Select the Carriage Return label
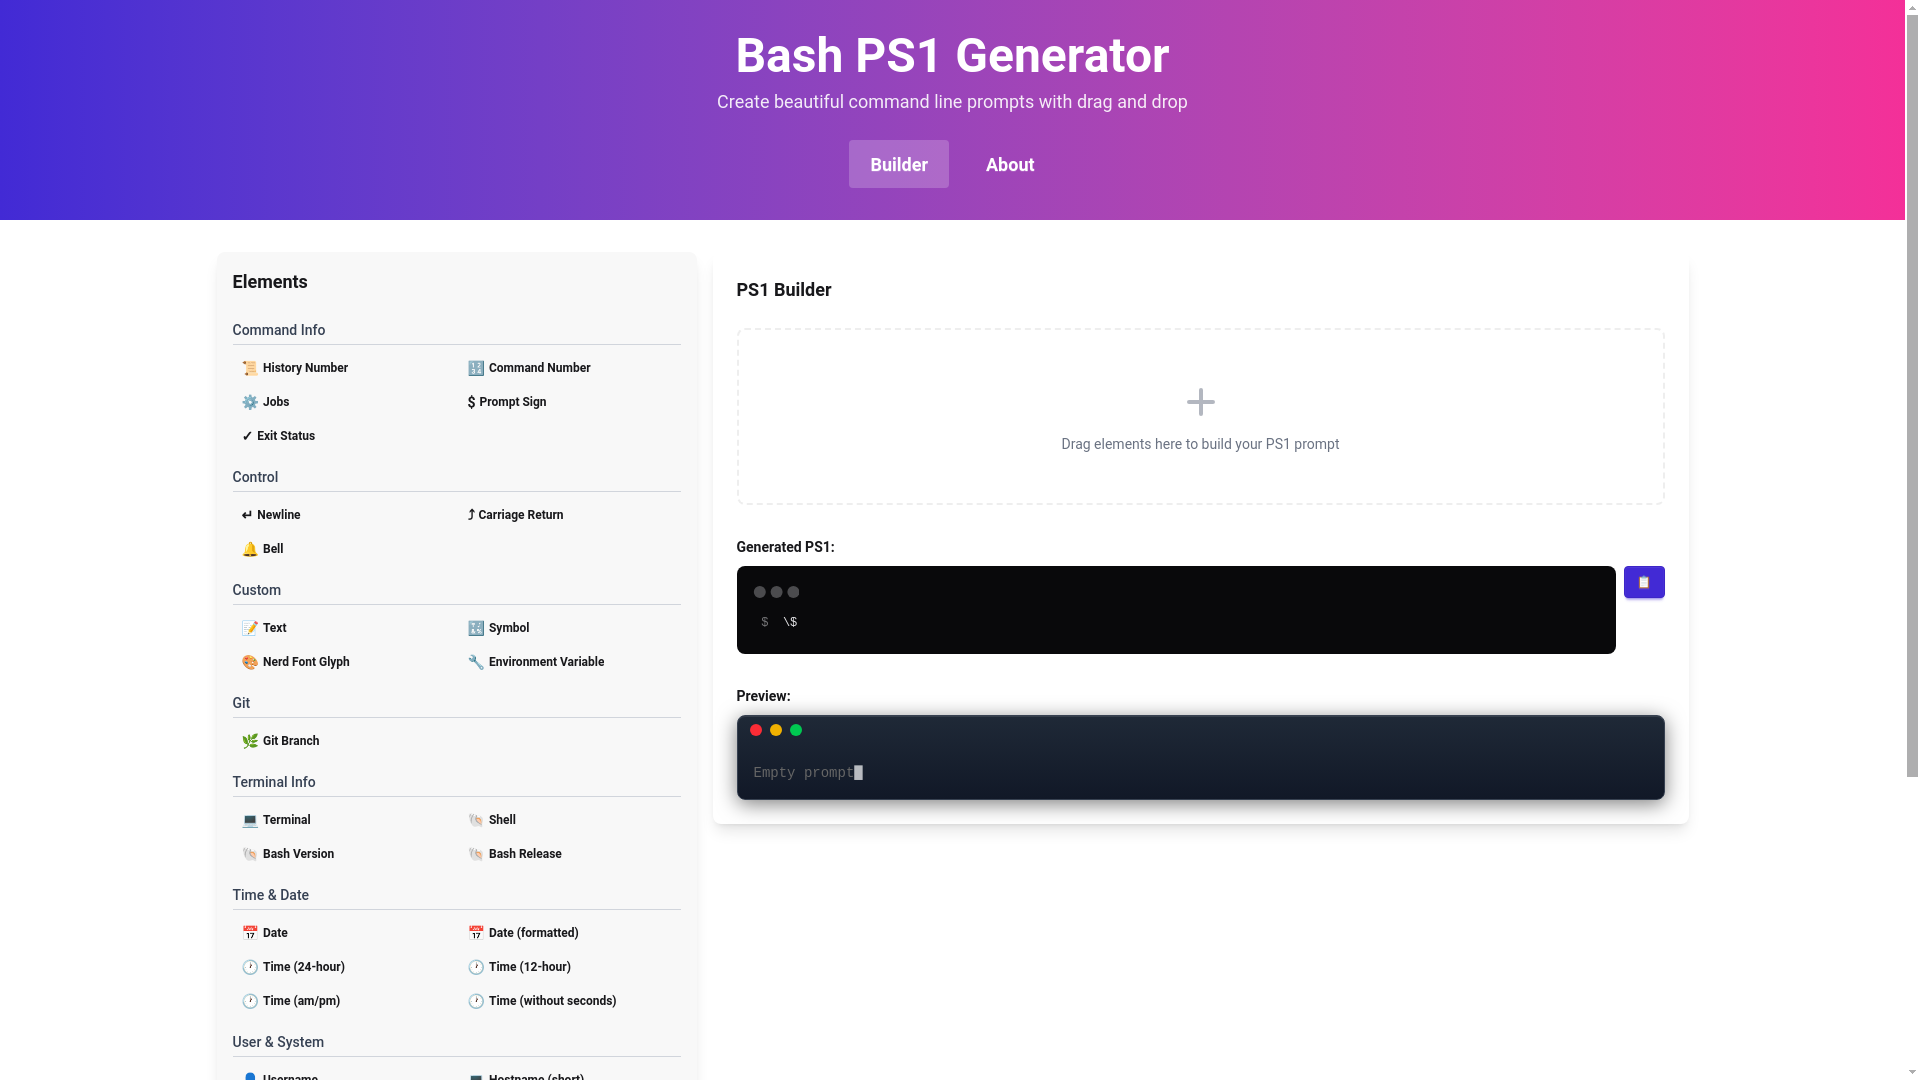The width and height of the screenshot is (1920, 1080). [520, 515]
